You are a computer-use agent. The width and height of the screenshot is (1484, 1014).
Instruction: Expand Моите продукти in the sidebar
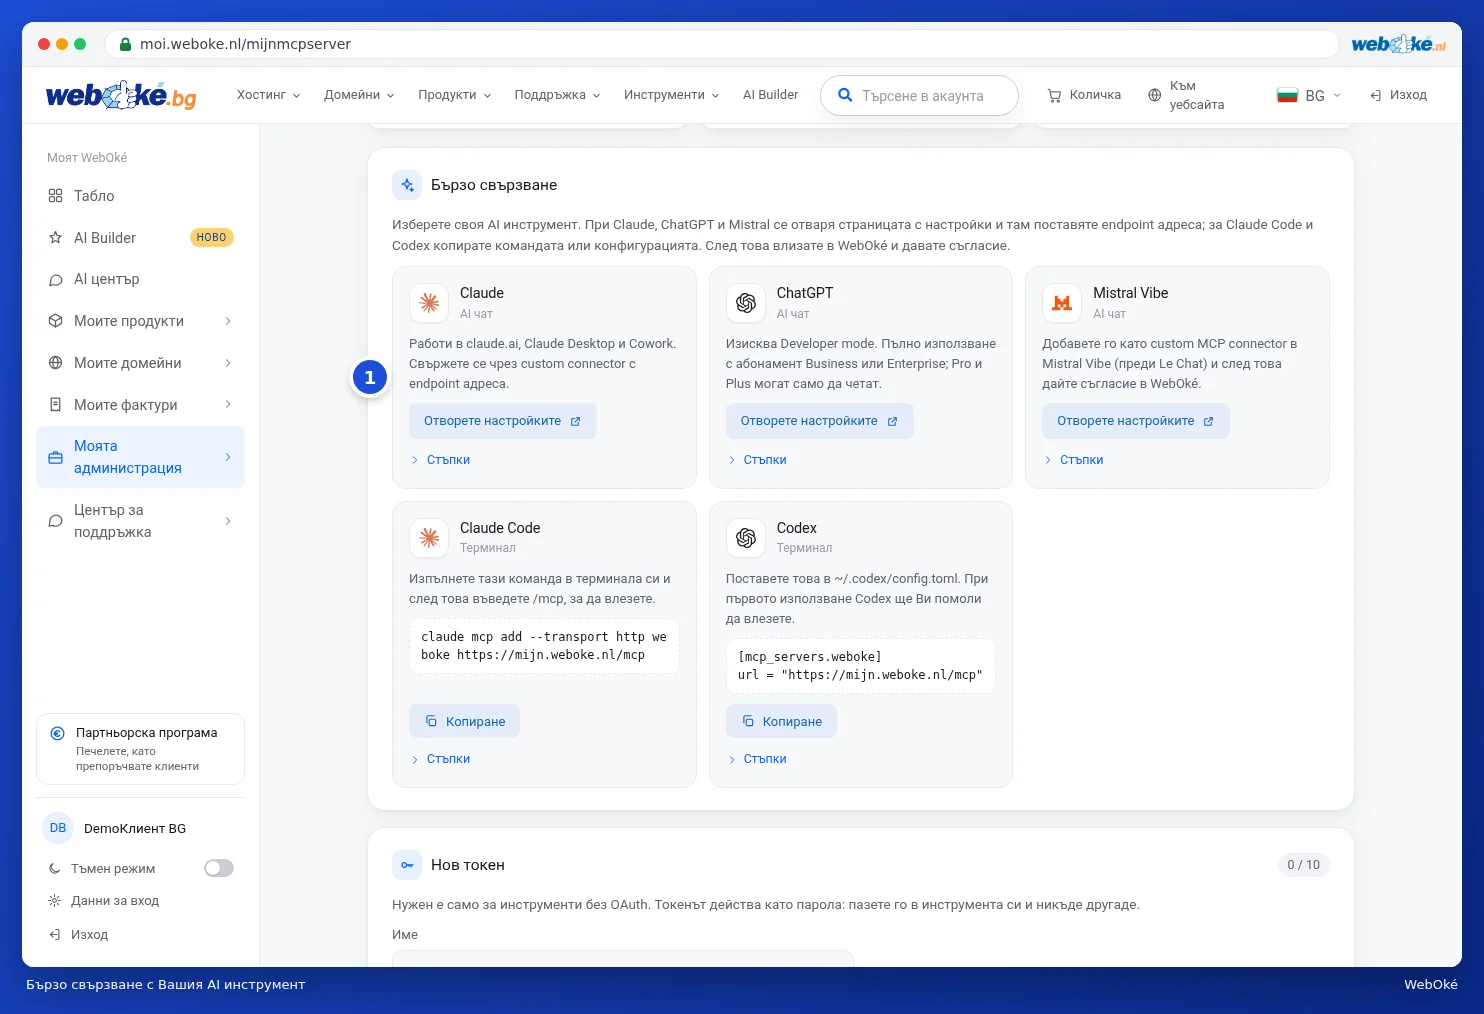pos(140,321)
